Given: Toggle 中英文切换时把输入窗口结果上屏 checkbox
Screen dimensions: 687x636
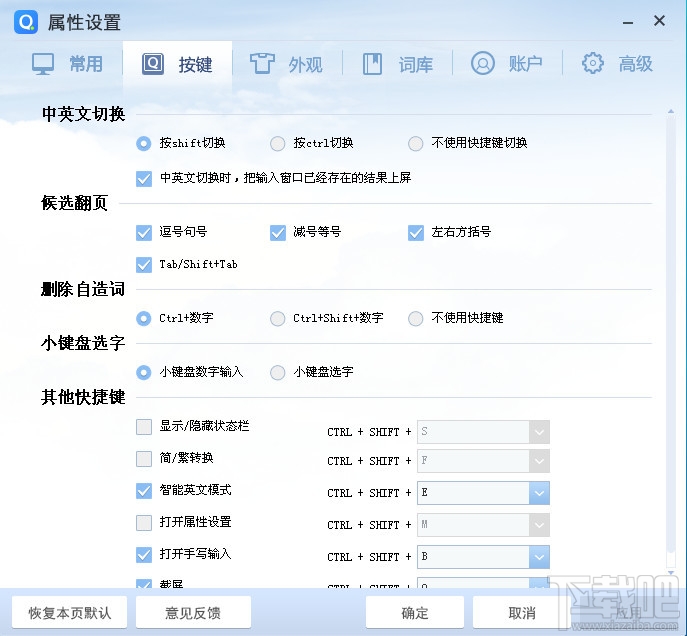Looking at the screenshot, I should click(144, 179).
